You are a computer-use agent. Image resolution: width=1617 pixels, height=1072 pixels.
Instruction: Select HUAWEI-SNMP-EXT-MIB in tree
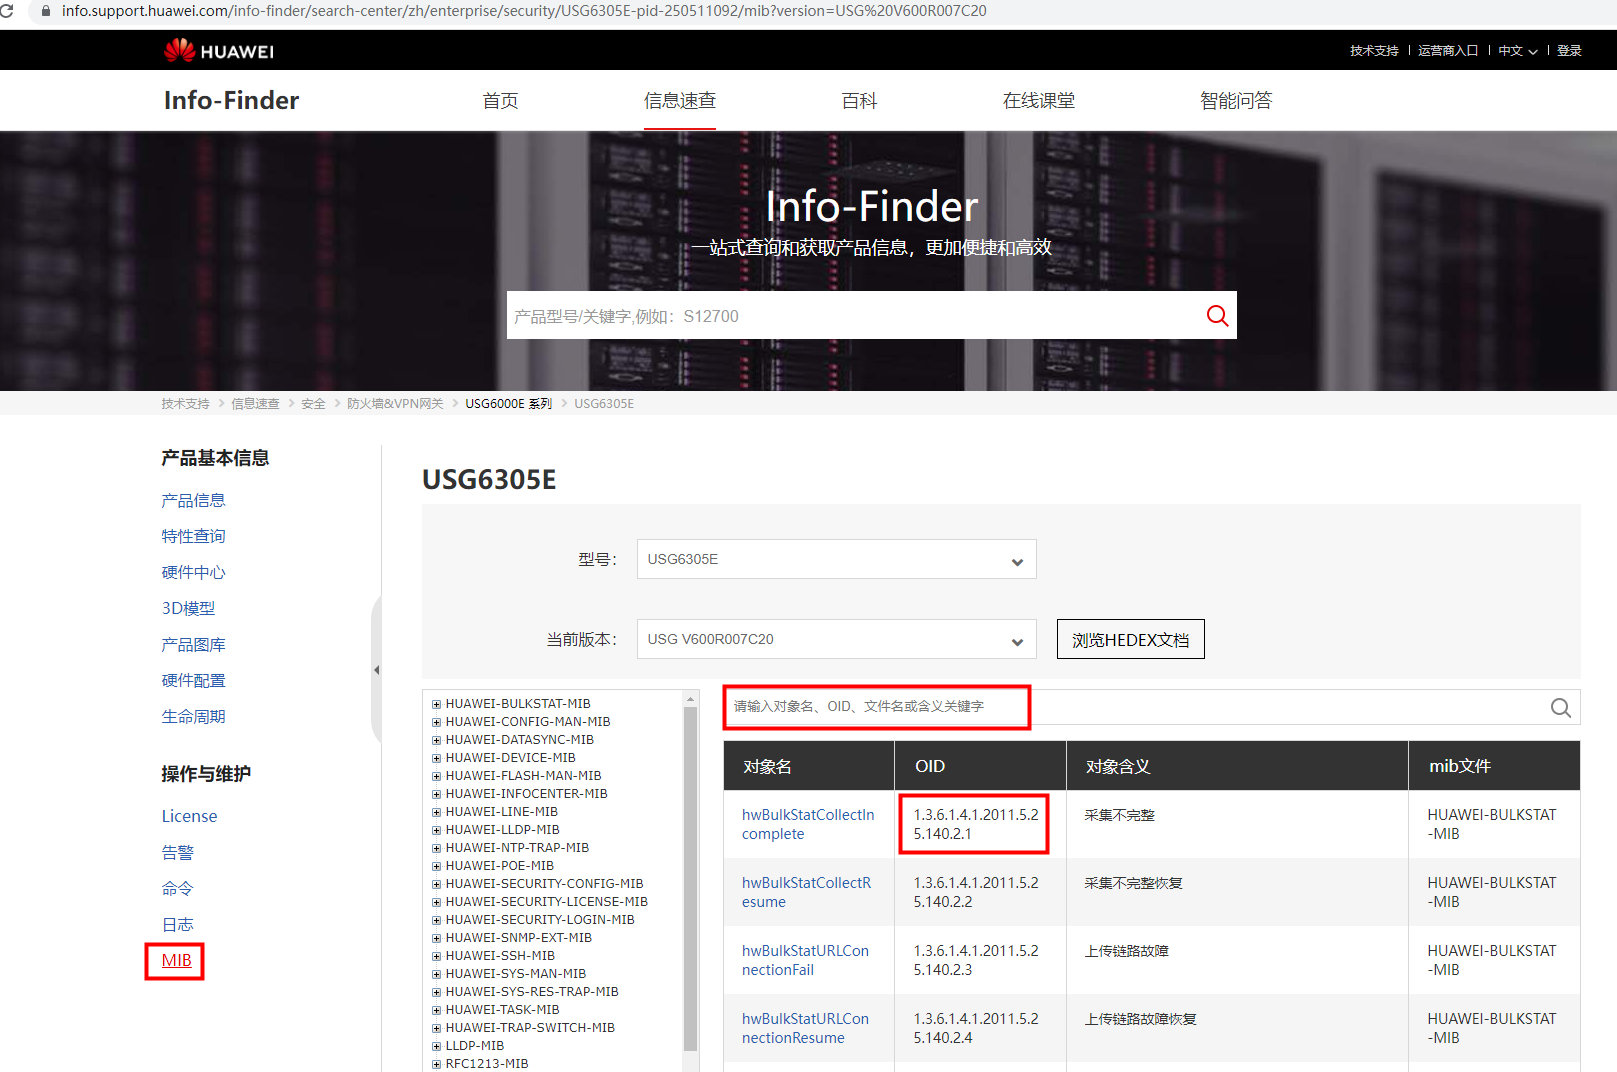pyautogui.click(x=519, y=938)
